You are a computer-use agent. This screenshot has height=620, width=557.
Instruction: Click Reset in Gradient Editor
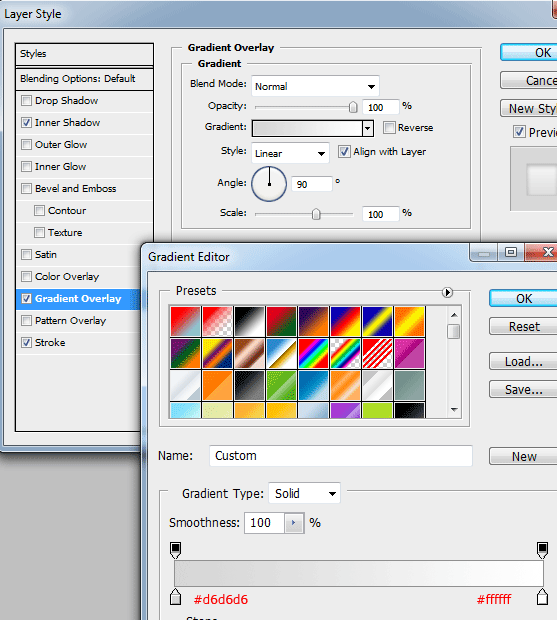pyautogui.click(x=523, y=327)
